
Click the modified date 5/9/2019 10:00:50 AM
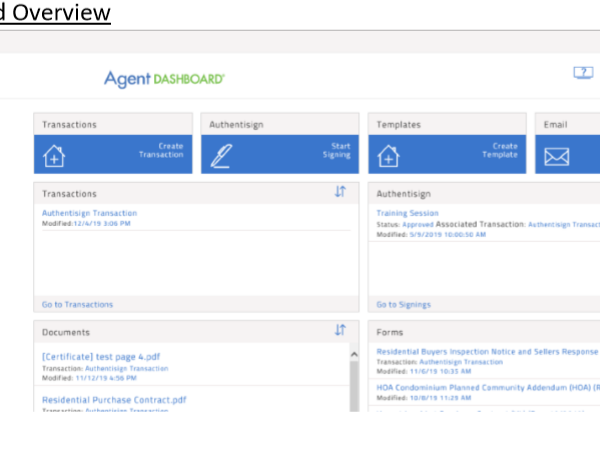[447, 235]
